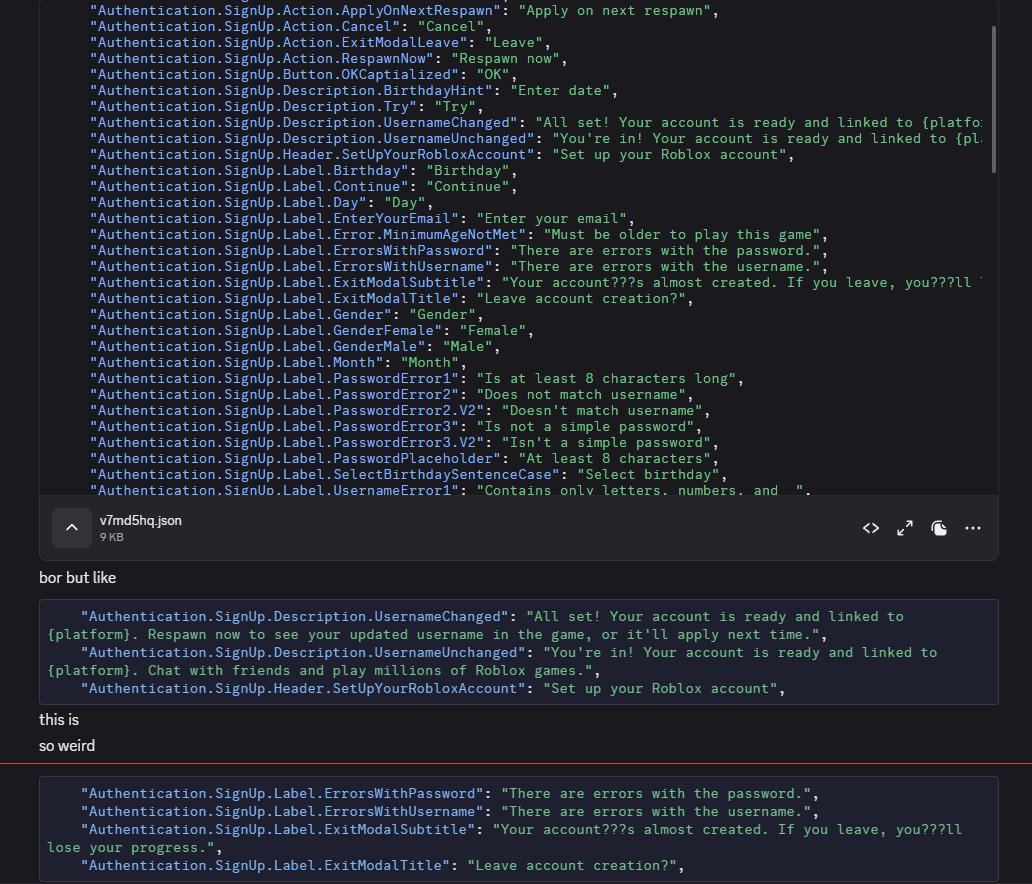Image resolution: width=1032 pixels, height=884 pixels.
Task: Click the ExitModalTitle line in bottom code block
Action: [x=382, y=866]
